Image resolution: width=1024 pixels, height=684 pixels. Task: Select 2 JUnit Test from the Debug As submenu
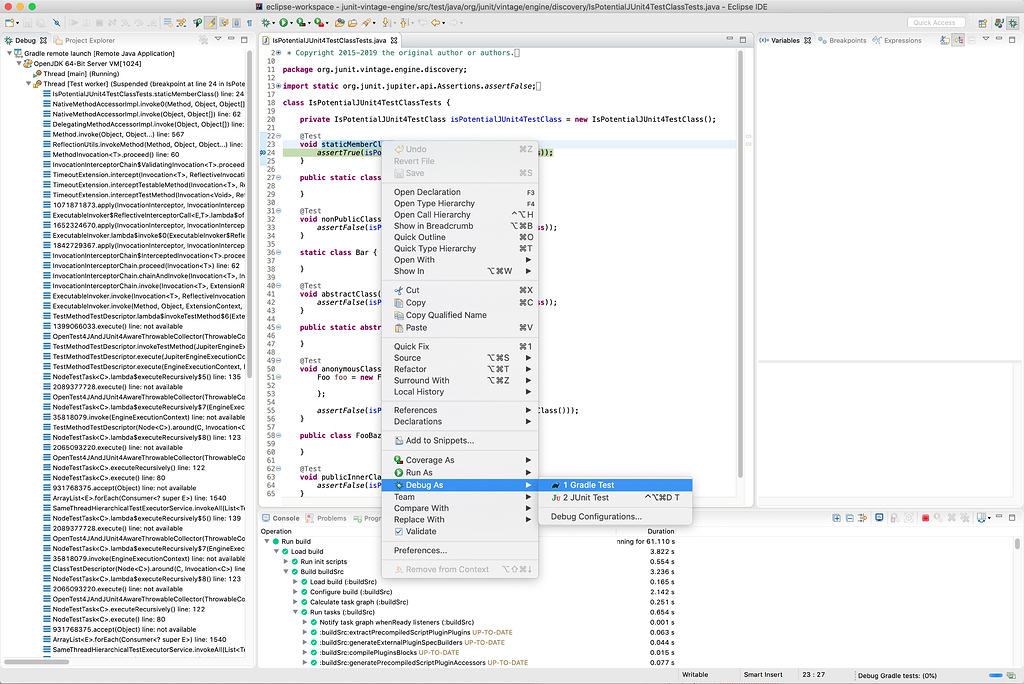590,497
